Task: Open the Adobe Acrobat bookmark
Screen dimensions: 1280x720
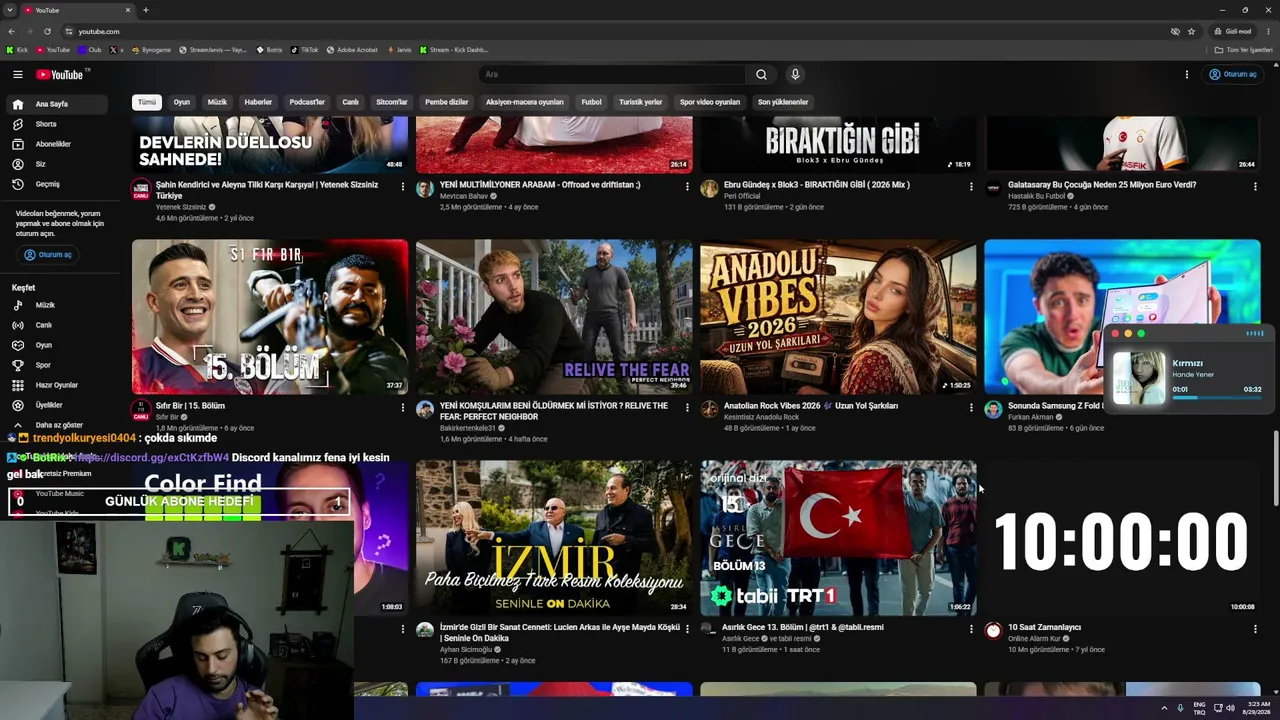Action: coord(352,50)
